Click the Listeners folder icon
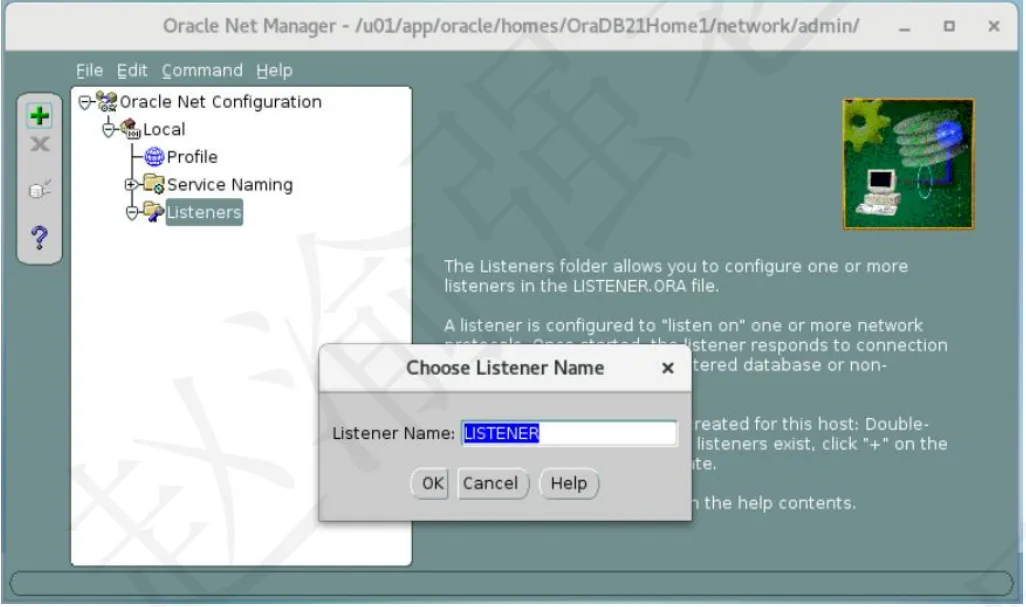 coord(154,212)
